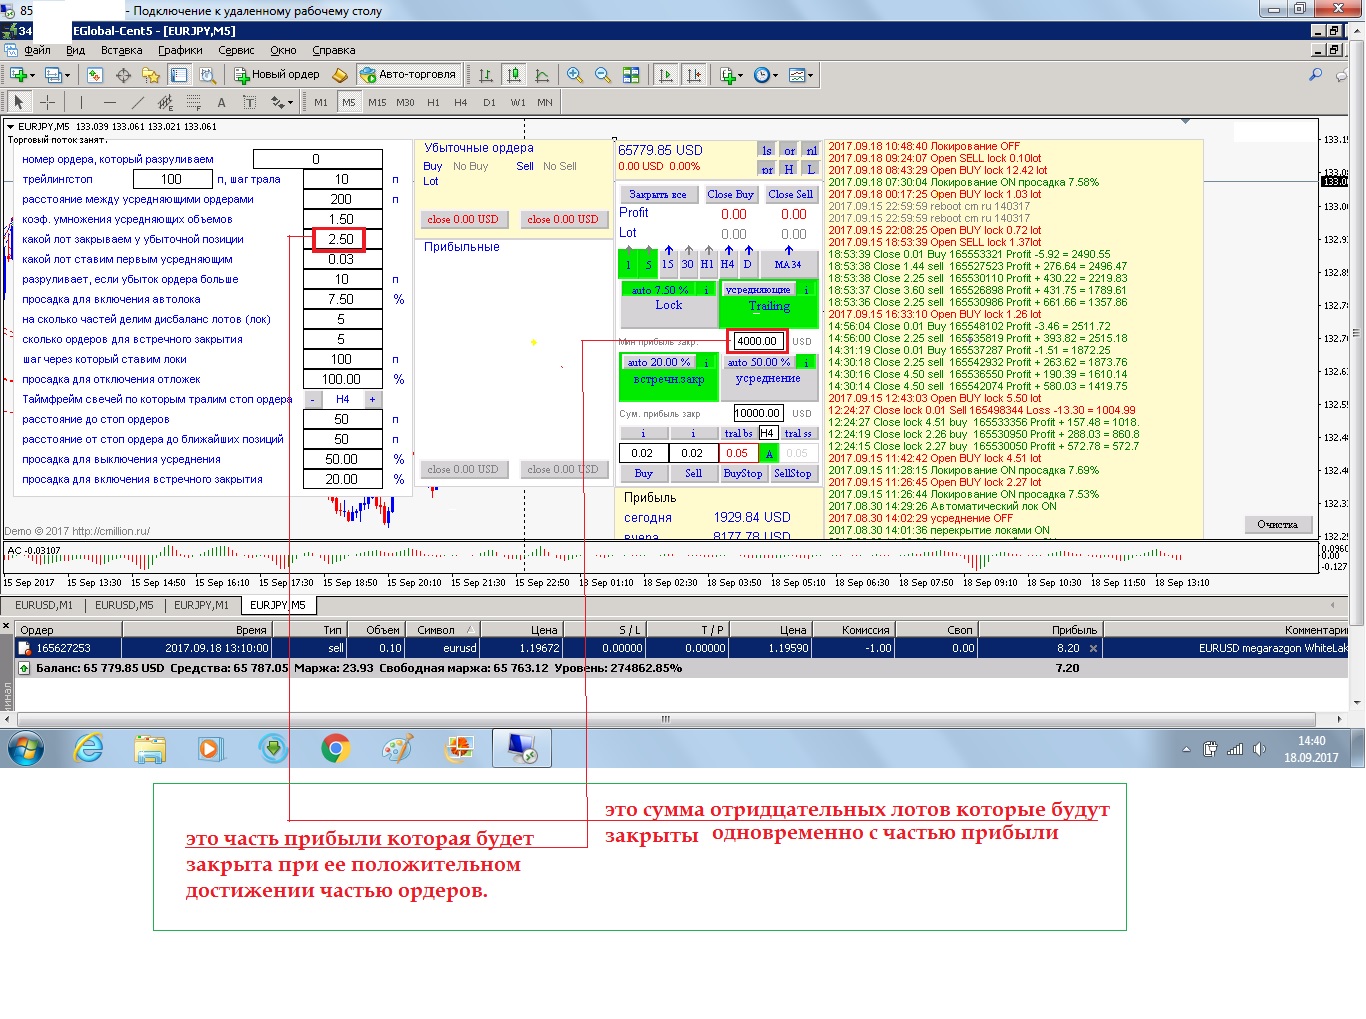1366x1019 pixels.
Task: Toggle chart auto scroll icon
Action: pyautogui.click(x=666, y=75)
